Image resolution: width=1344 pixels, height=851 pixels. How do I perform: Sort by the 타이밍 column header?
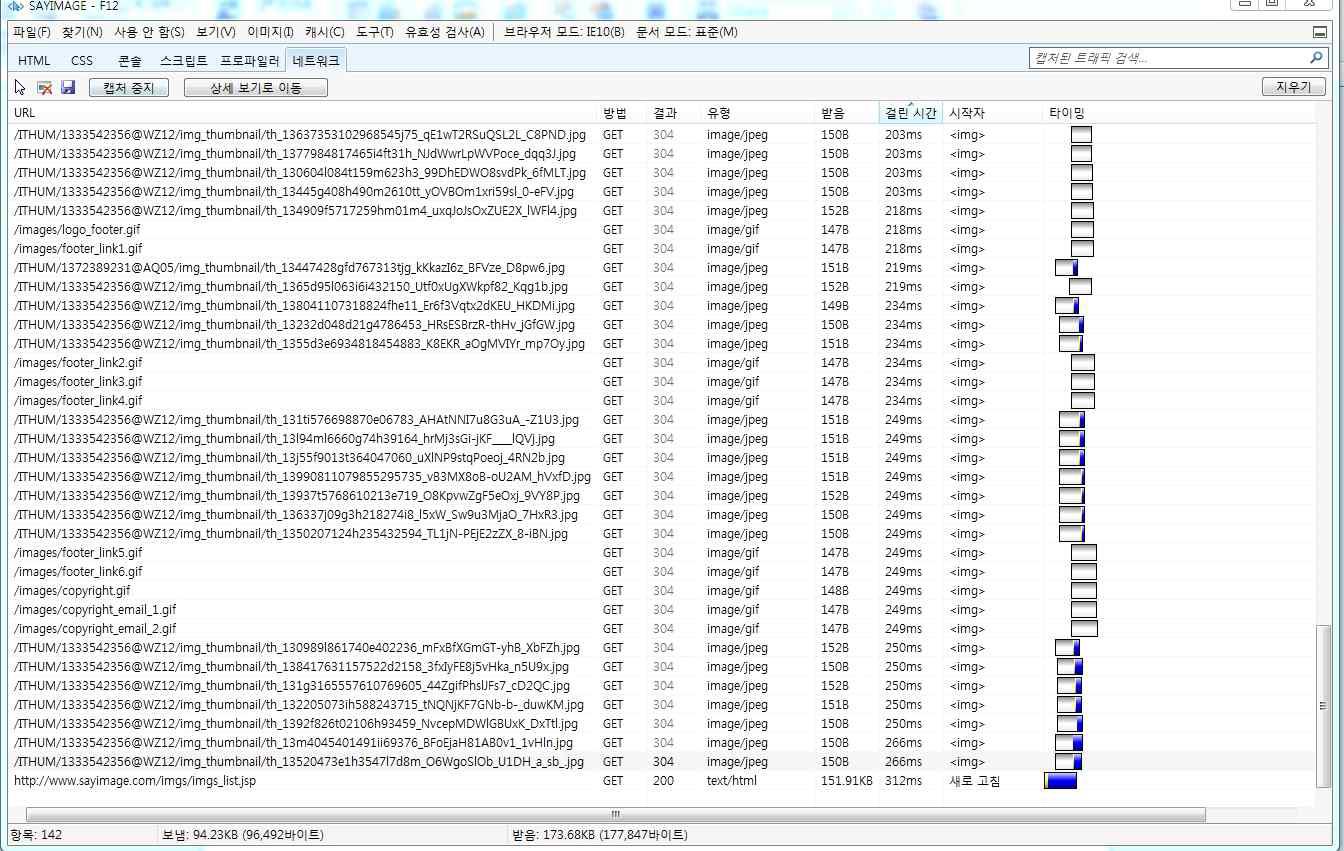point(1178,113)
